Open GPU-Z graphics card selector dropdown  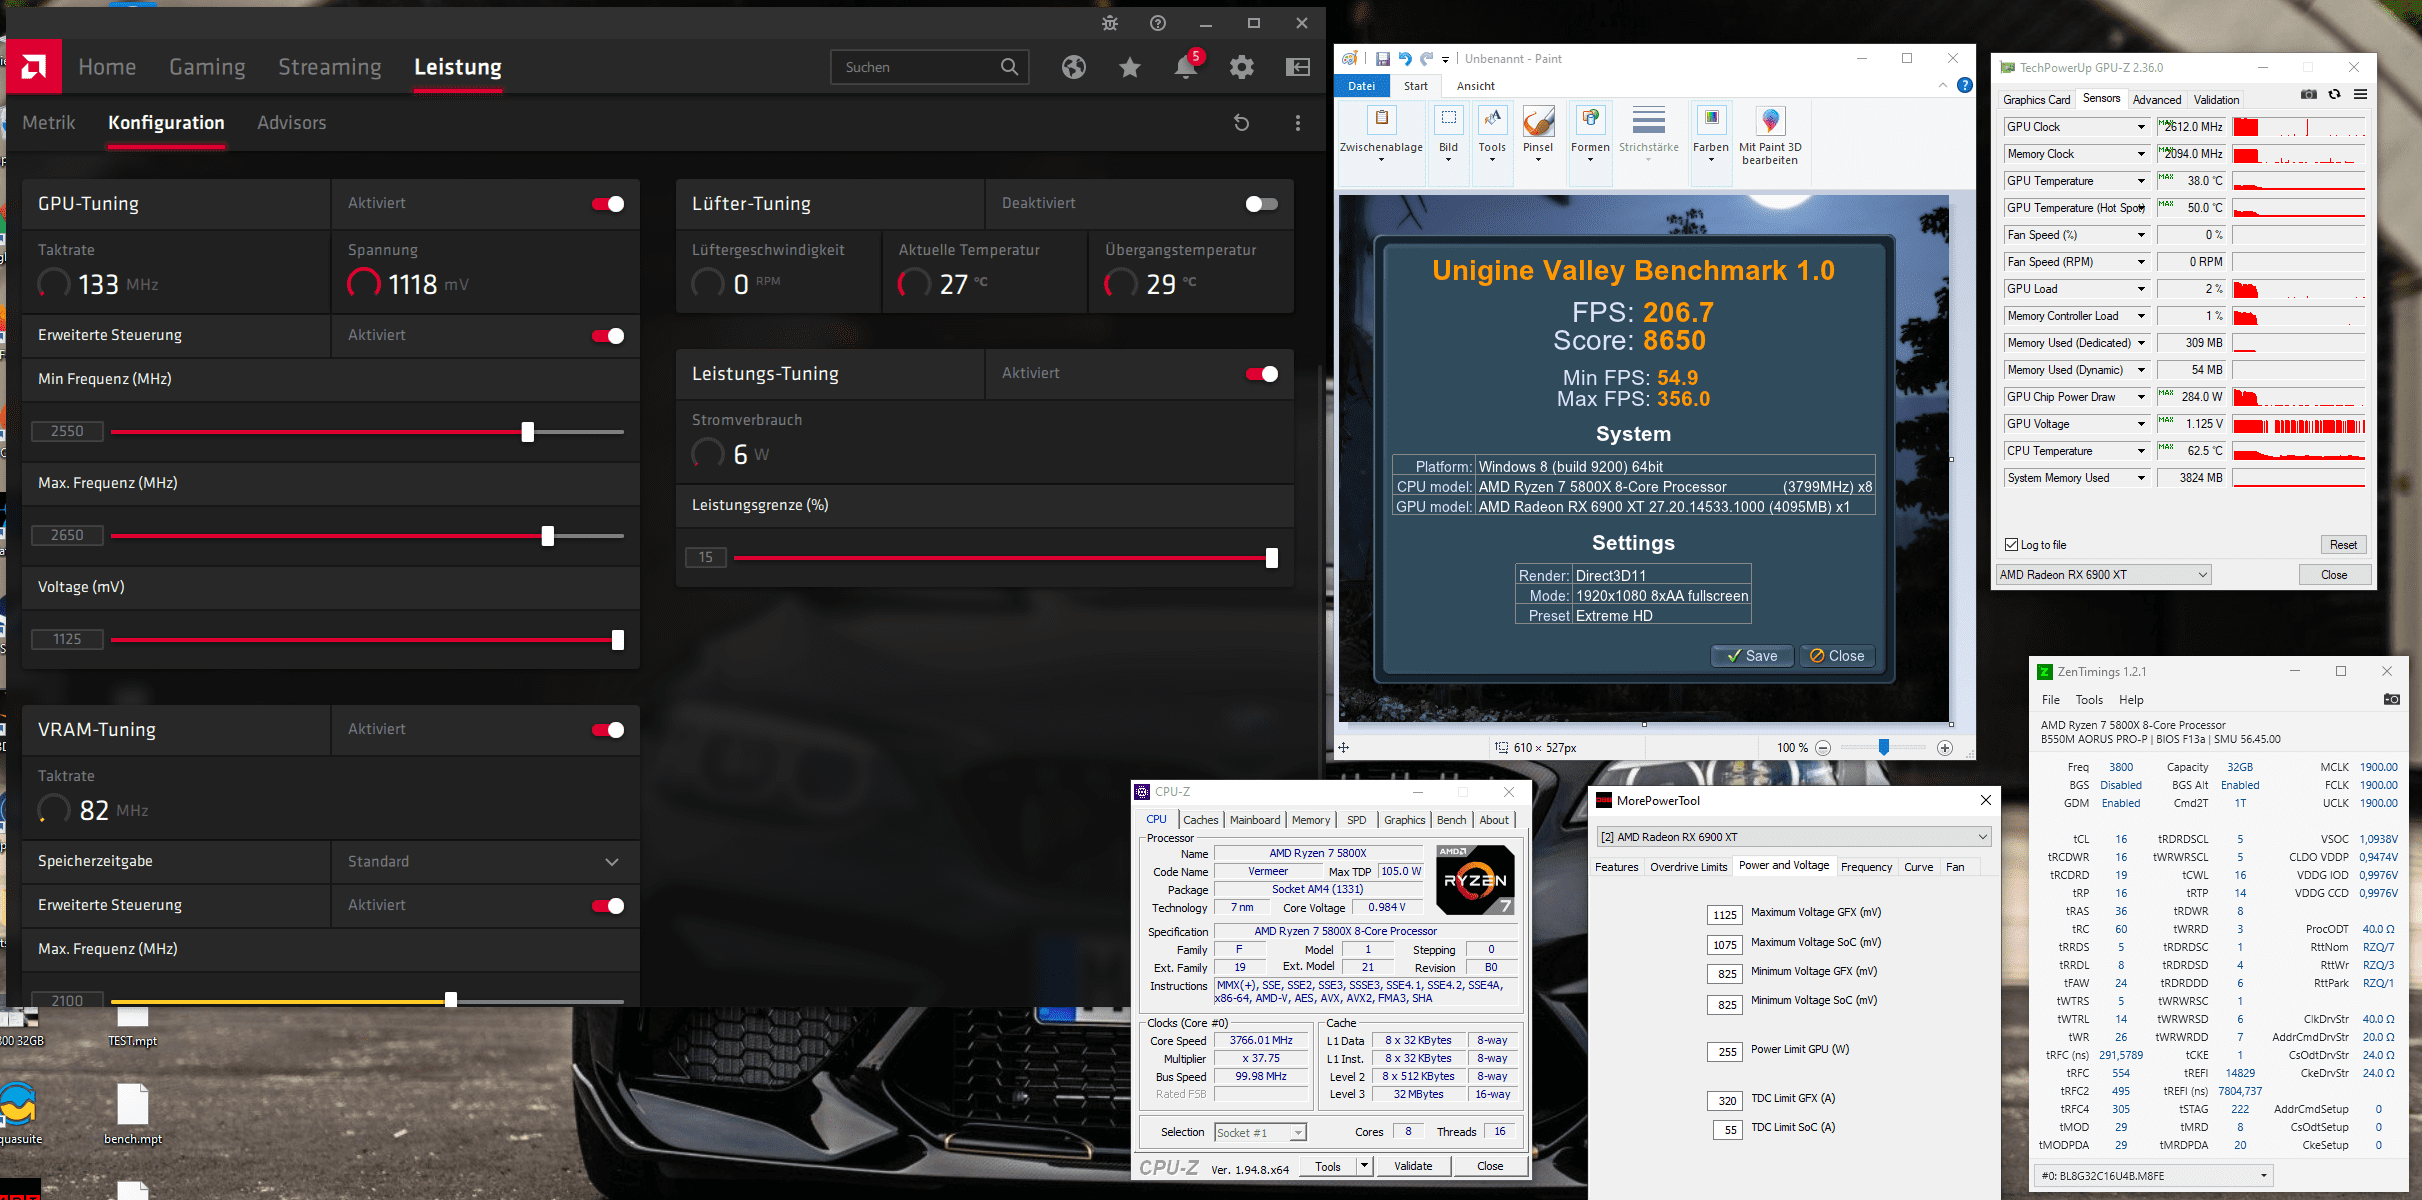point(2103,575)
